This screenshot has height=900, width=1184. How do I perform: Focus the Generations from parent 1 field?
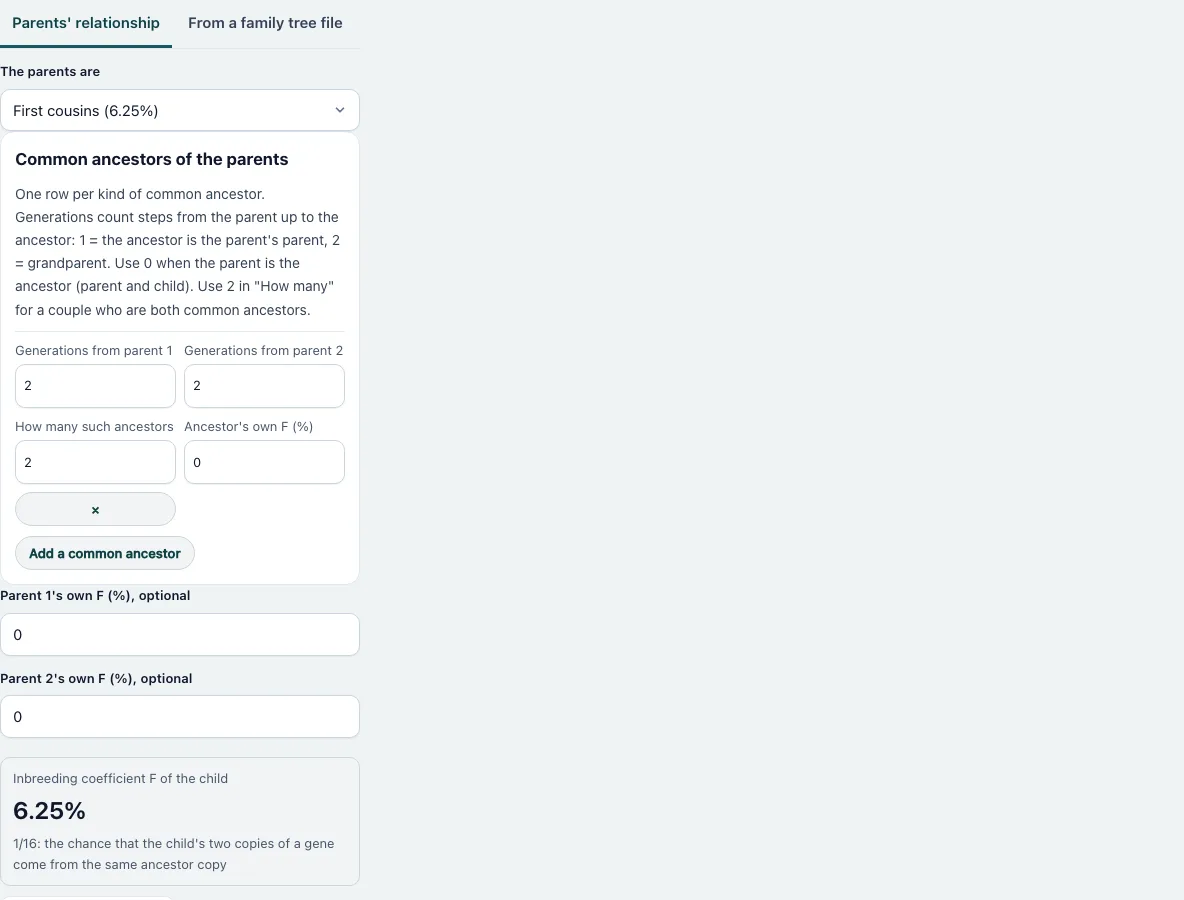point(95,386)
